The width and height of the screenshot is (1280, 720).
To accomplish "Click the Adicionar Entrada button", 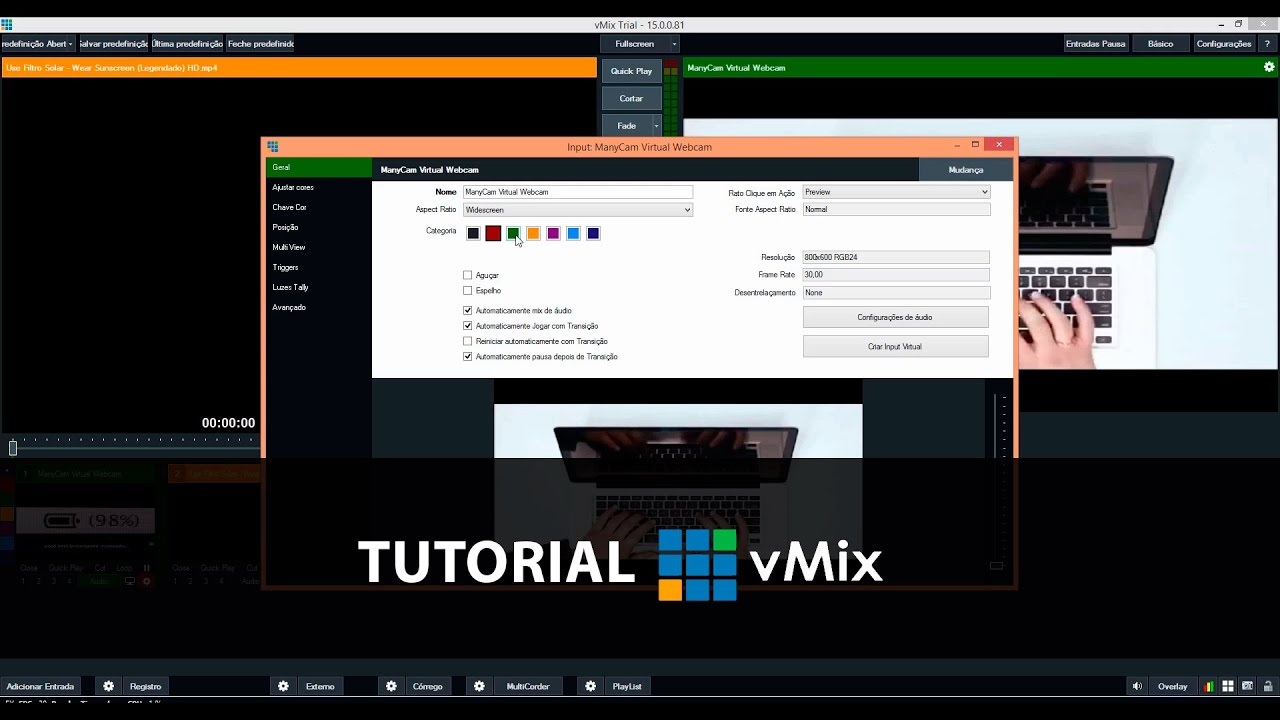I will pyautogui.click(x=41, y=686).
